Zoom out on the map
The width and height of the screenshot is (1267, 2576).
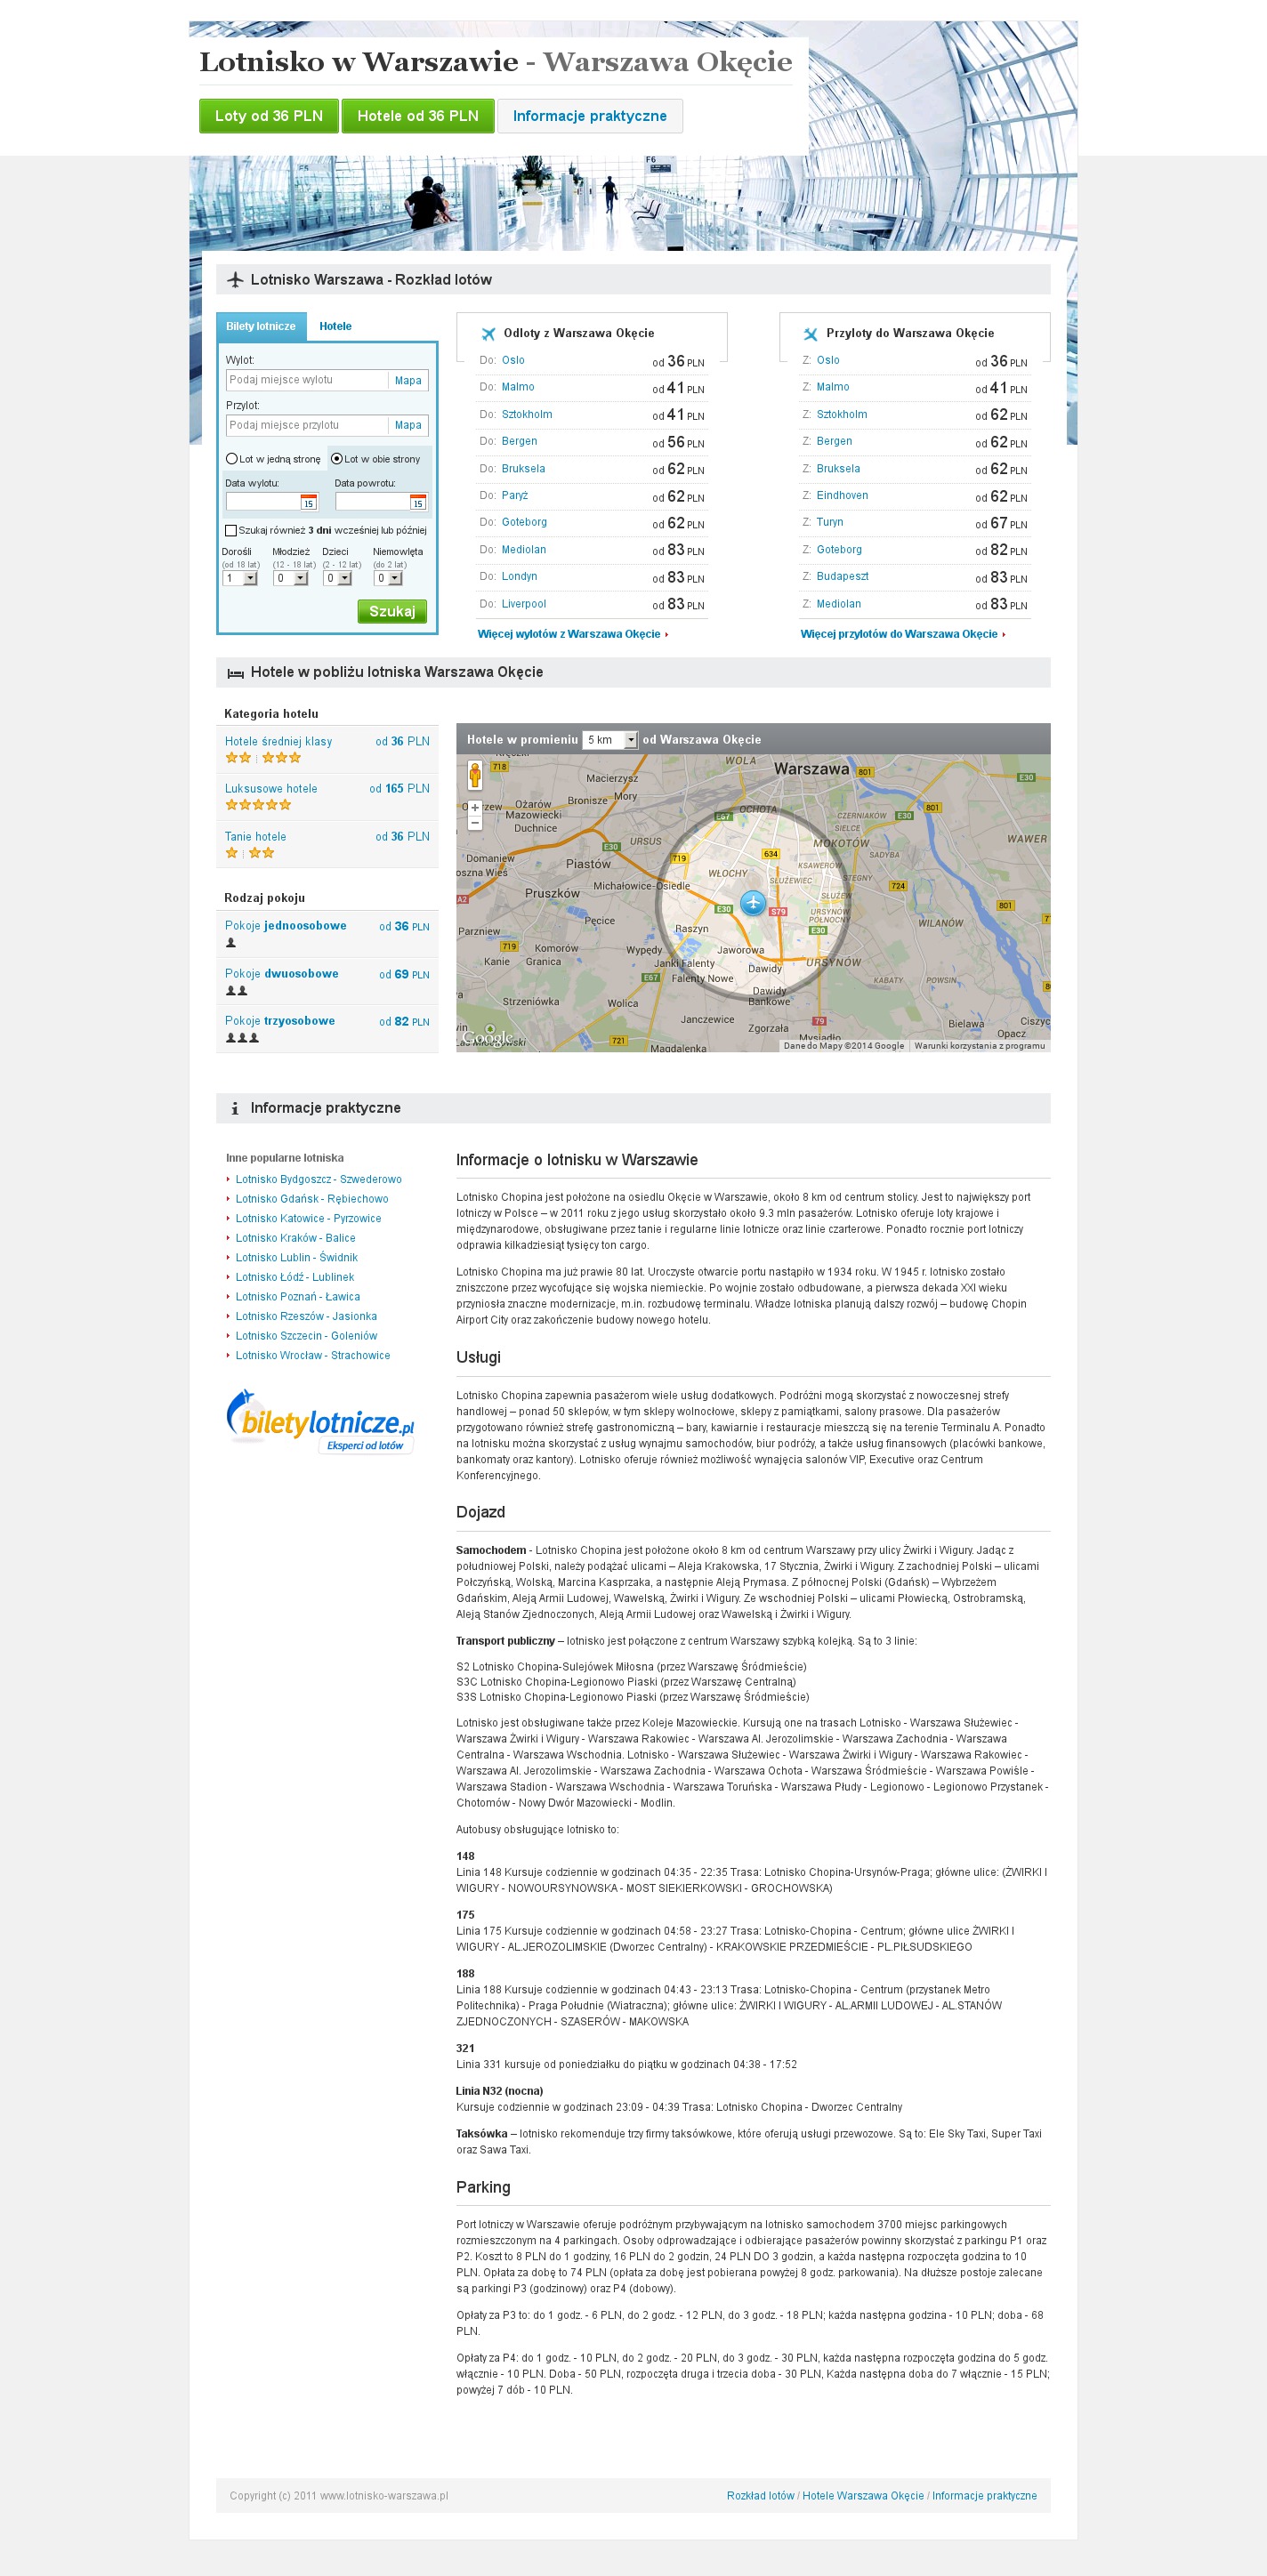point(475,823)
